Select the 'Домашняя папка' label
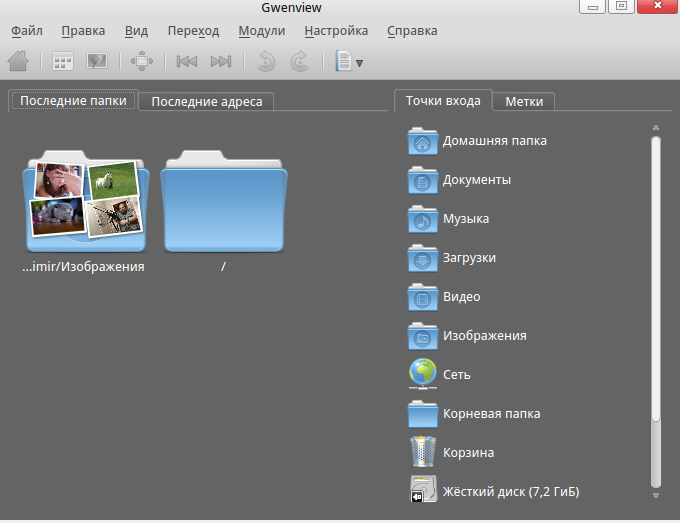Screen dimensions: 680x523 (x=494, y=141)
